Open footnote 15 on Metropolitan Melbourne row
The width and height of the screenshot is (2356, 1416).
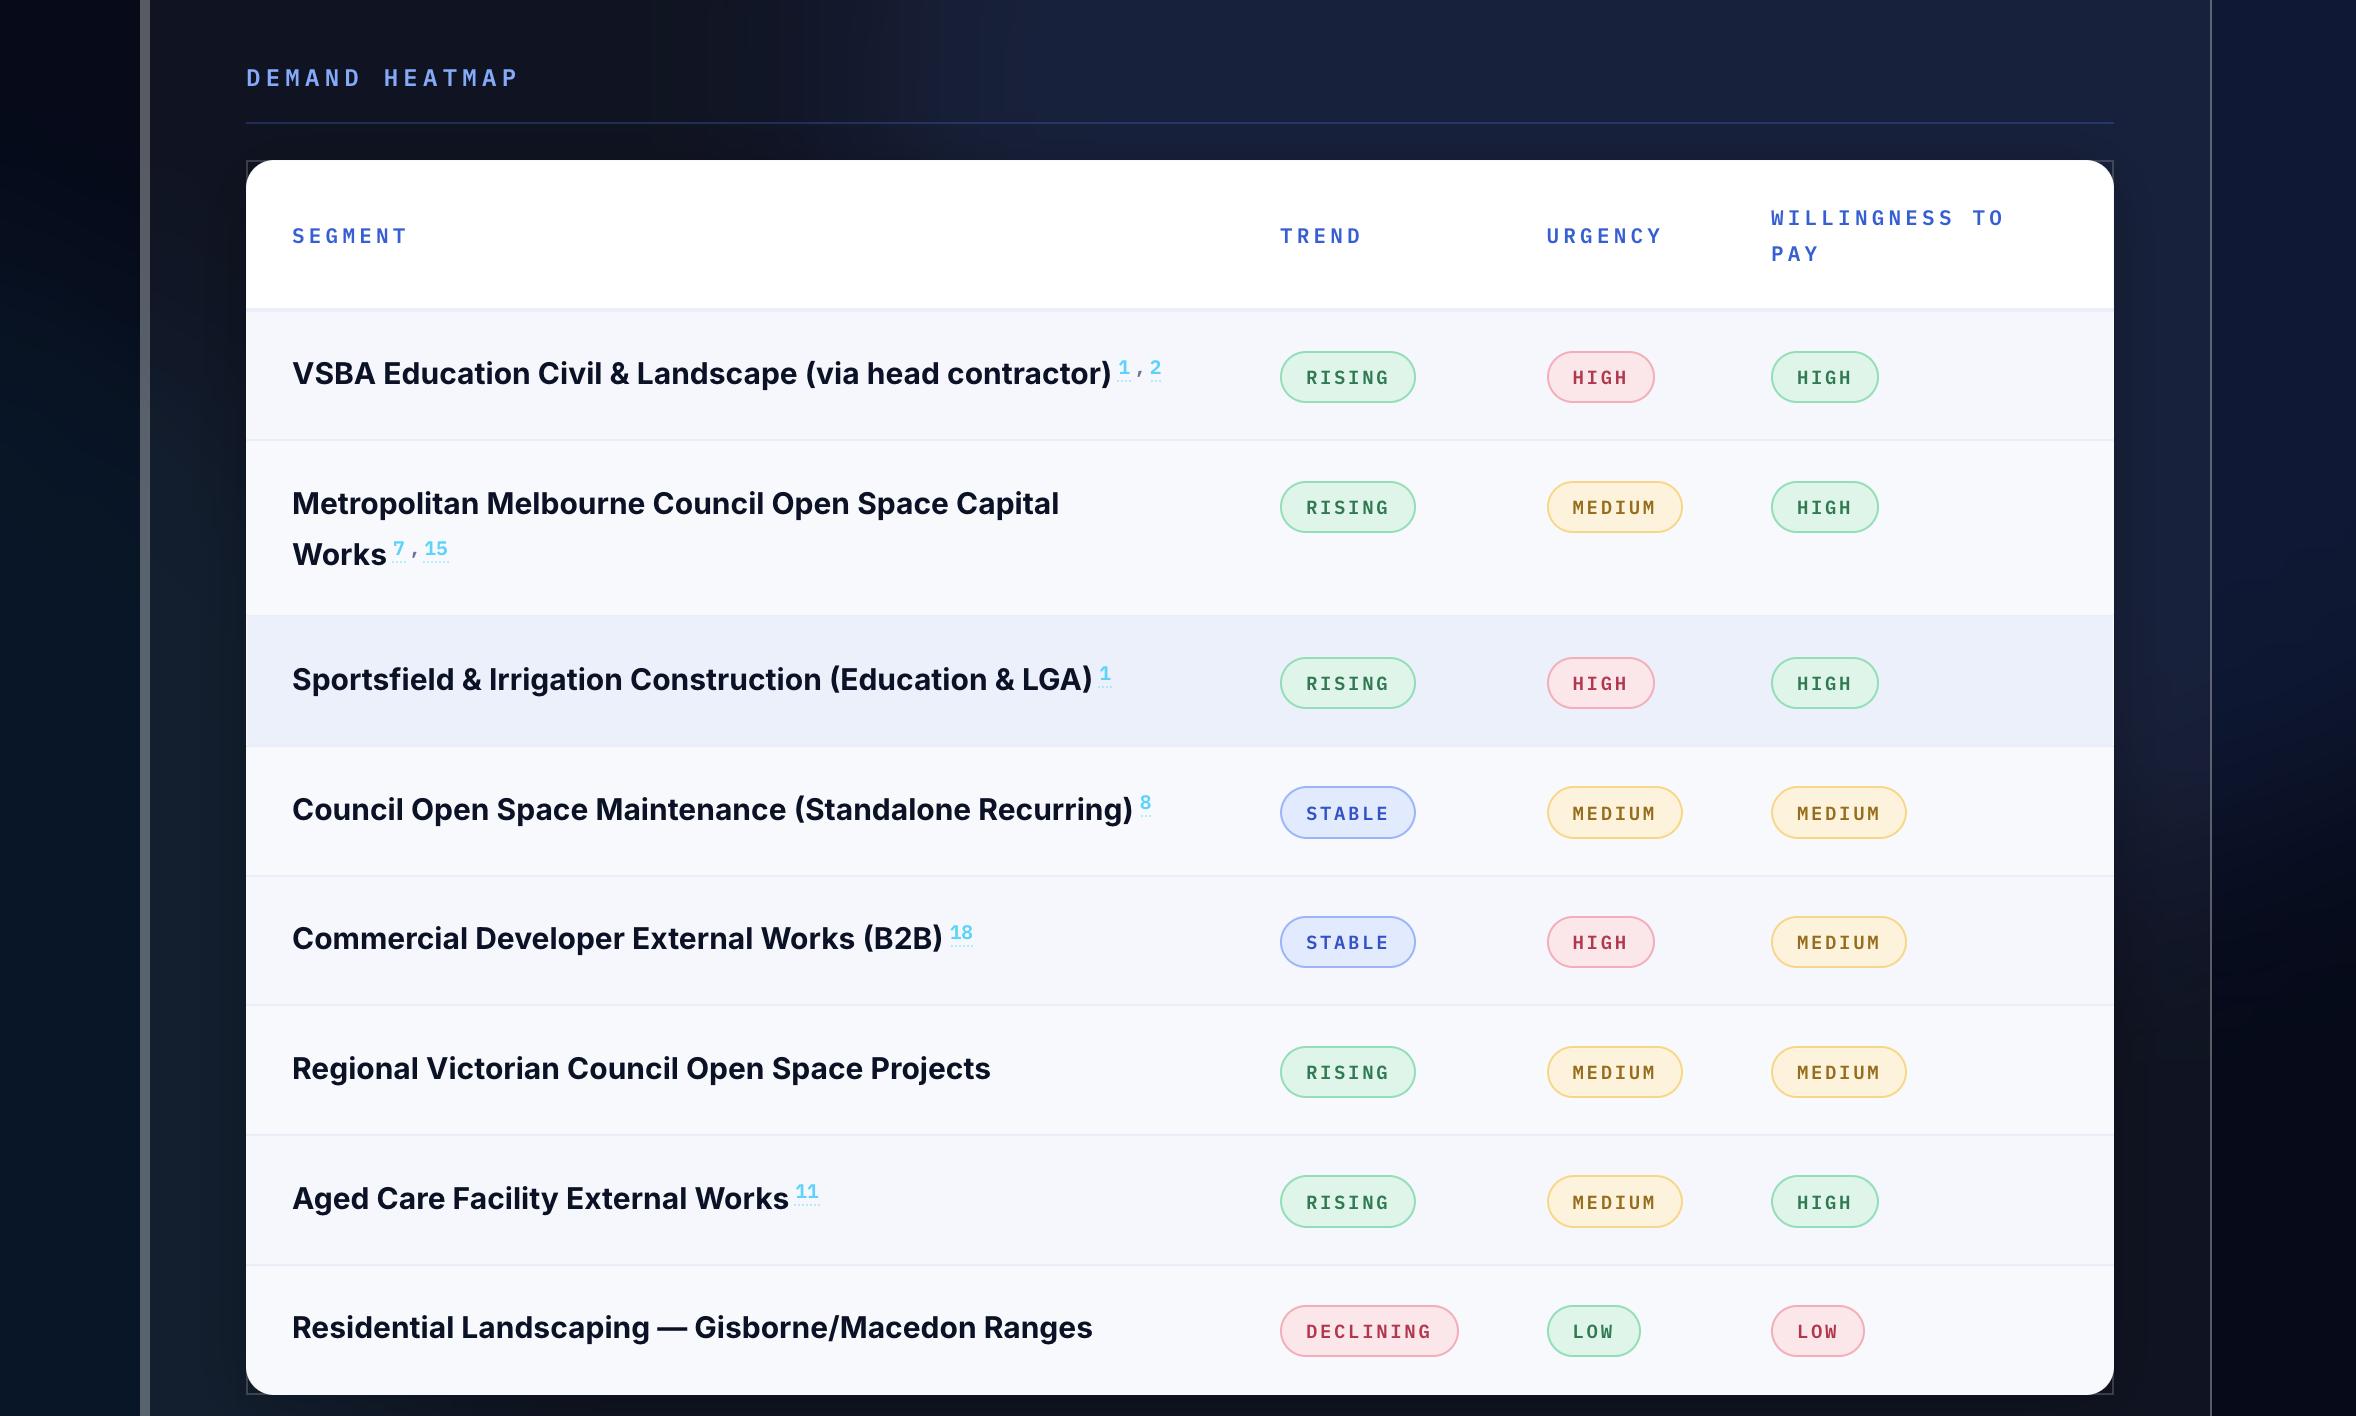(x=436, y=549)
